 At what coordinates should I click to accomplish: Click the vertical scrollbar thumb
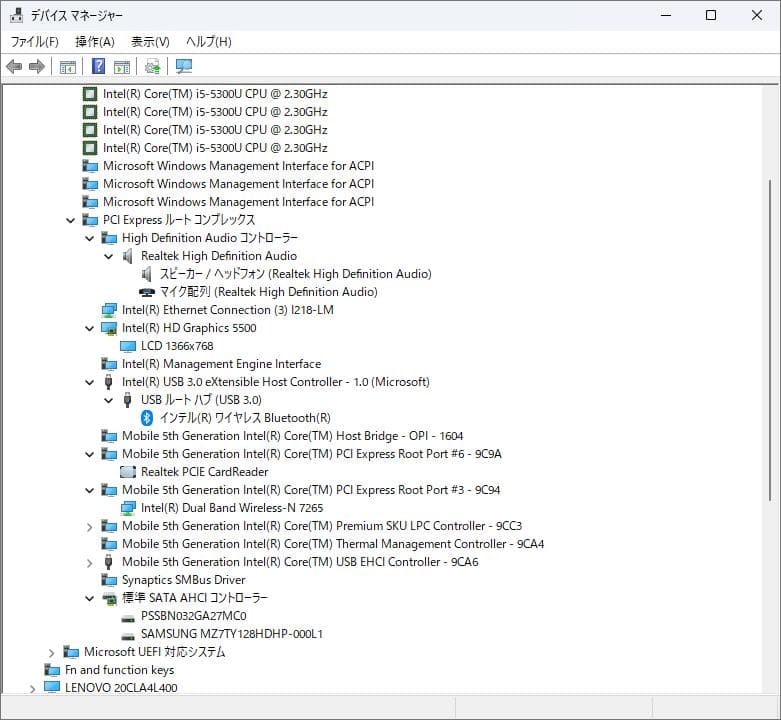pyautogui.click(x=771, y=340)
